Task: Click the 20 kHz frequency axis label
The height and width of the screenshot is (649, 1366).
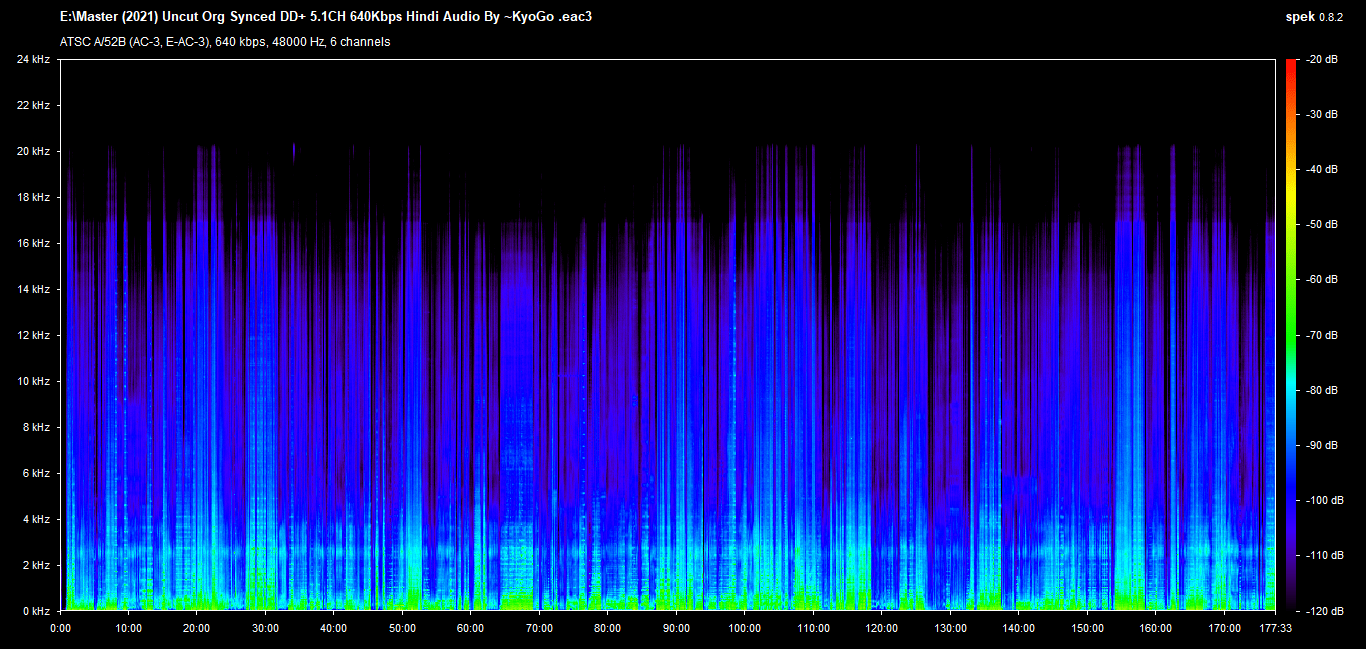Action: click(33, 152)
